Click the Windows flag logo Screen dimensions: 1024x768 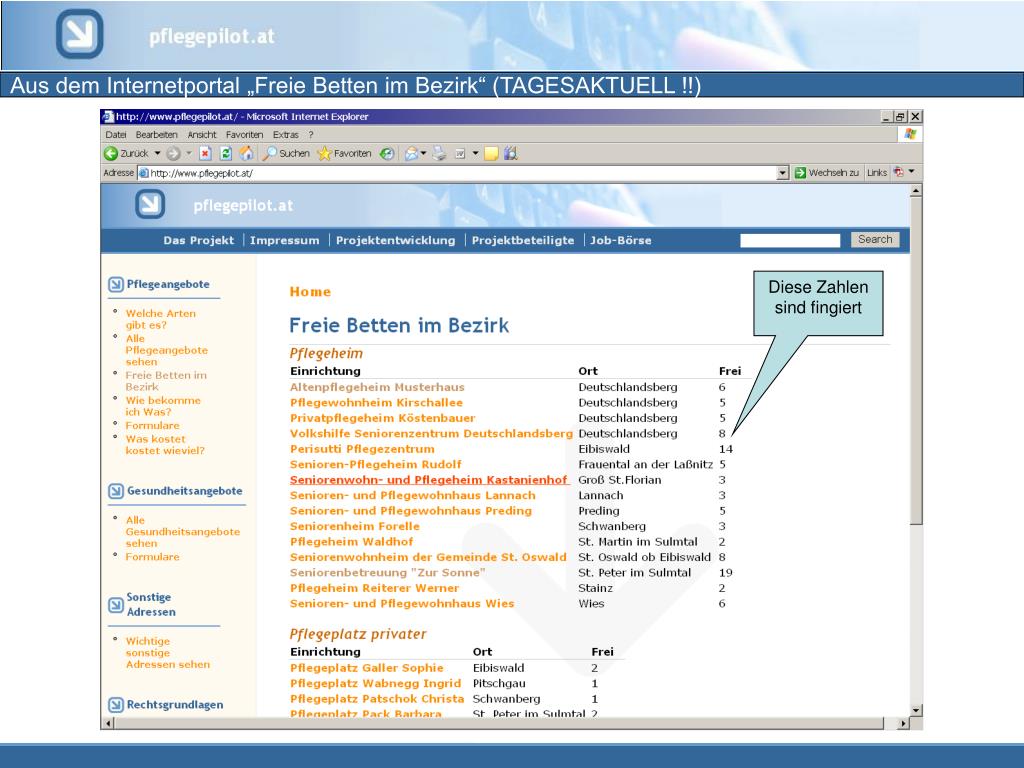tap(910, 135)
